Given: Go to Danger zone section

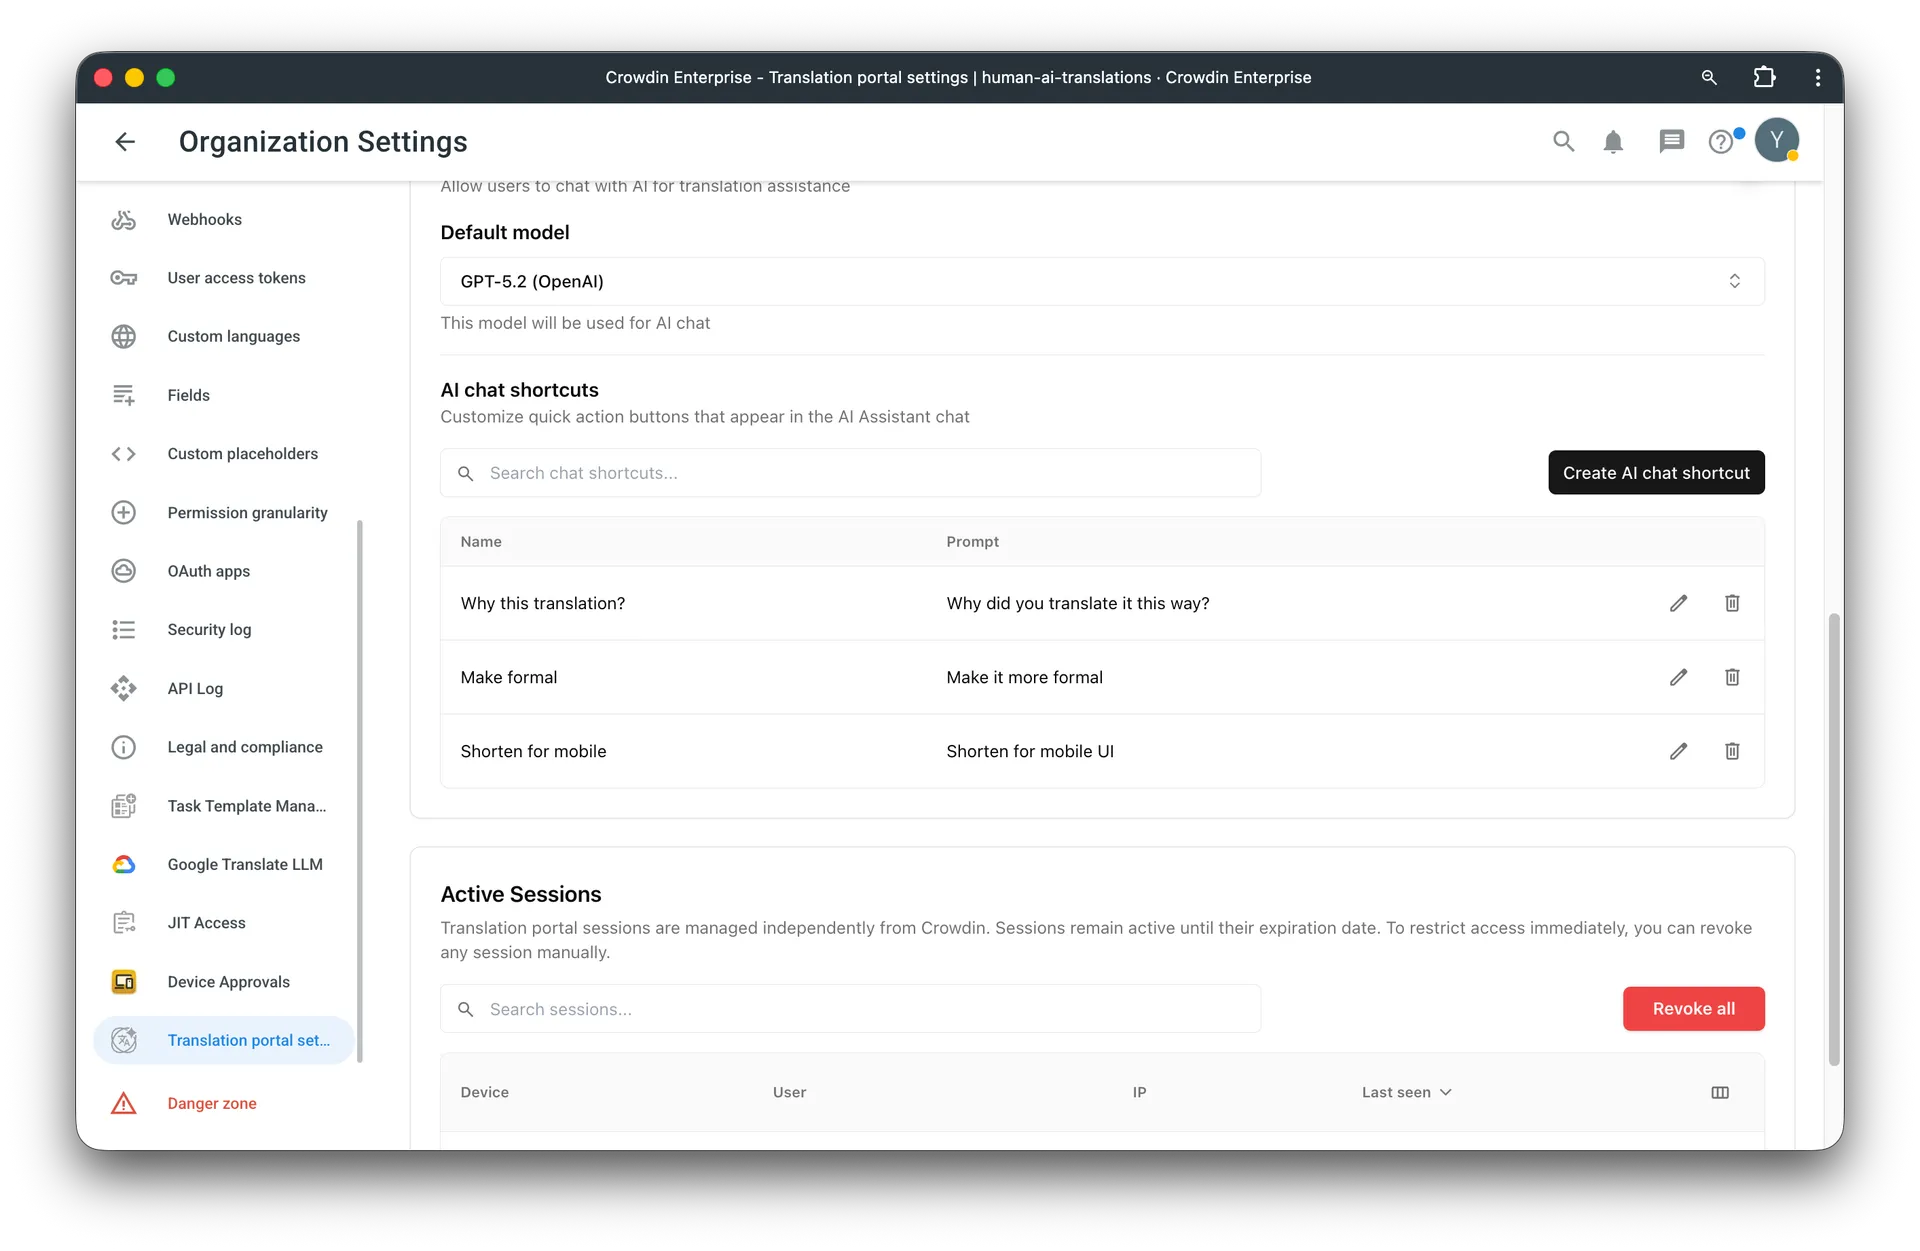Looking at the screenshot, I should click(211, 1103).
